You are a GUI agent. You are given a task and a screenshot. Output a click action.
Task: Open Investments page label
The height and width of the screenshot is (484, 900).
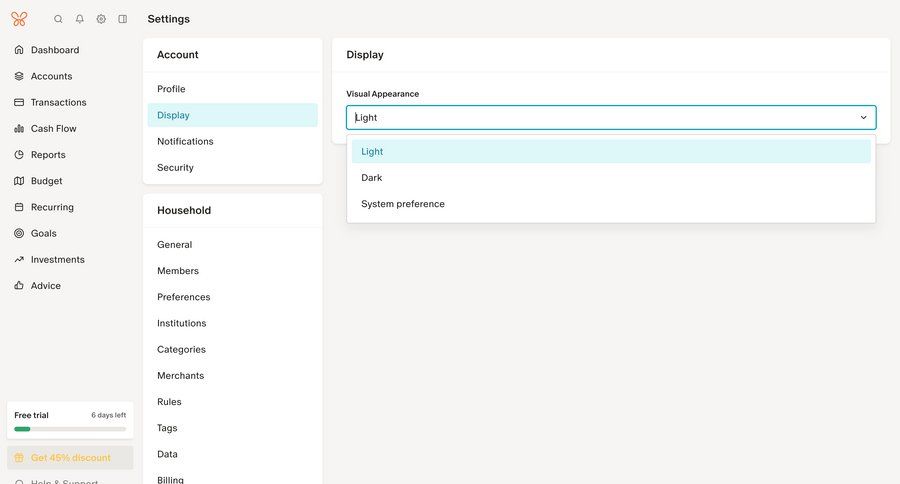tap(57, 260)
